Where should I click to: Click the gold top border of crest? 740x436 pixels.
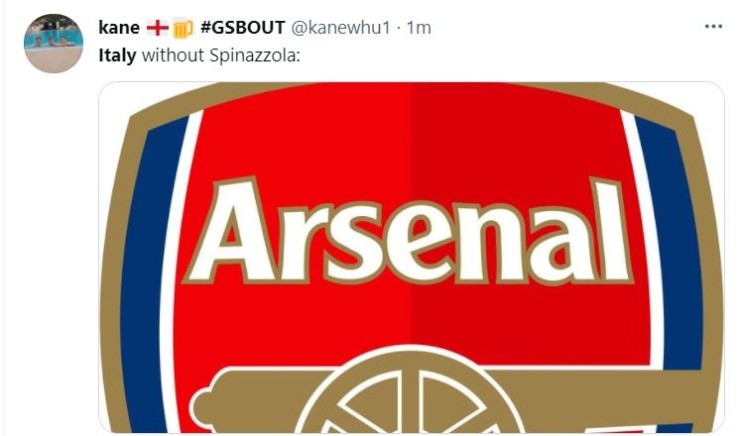pos(410,87)
